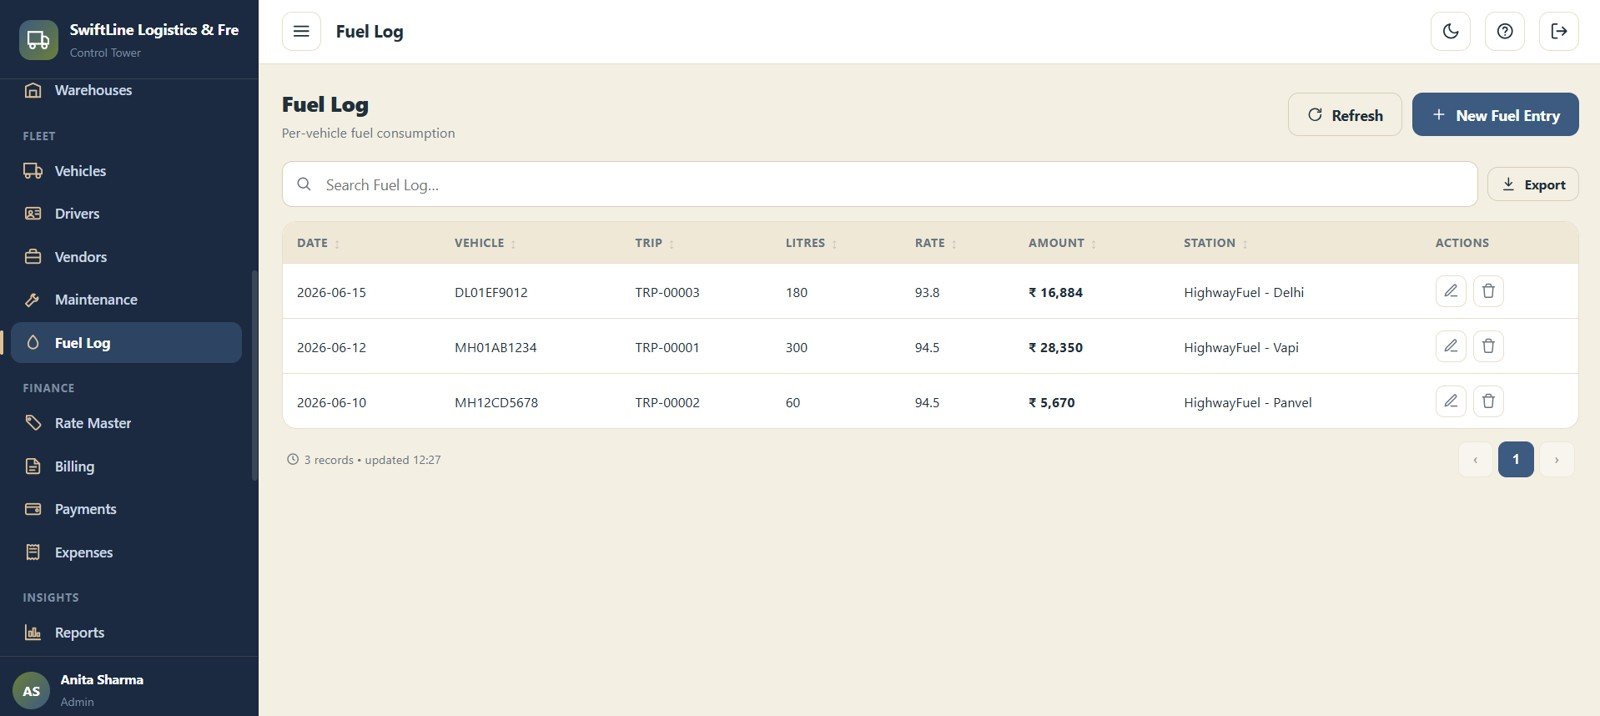Click the sidebar vertical scrollbar

(255, 375)
